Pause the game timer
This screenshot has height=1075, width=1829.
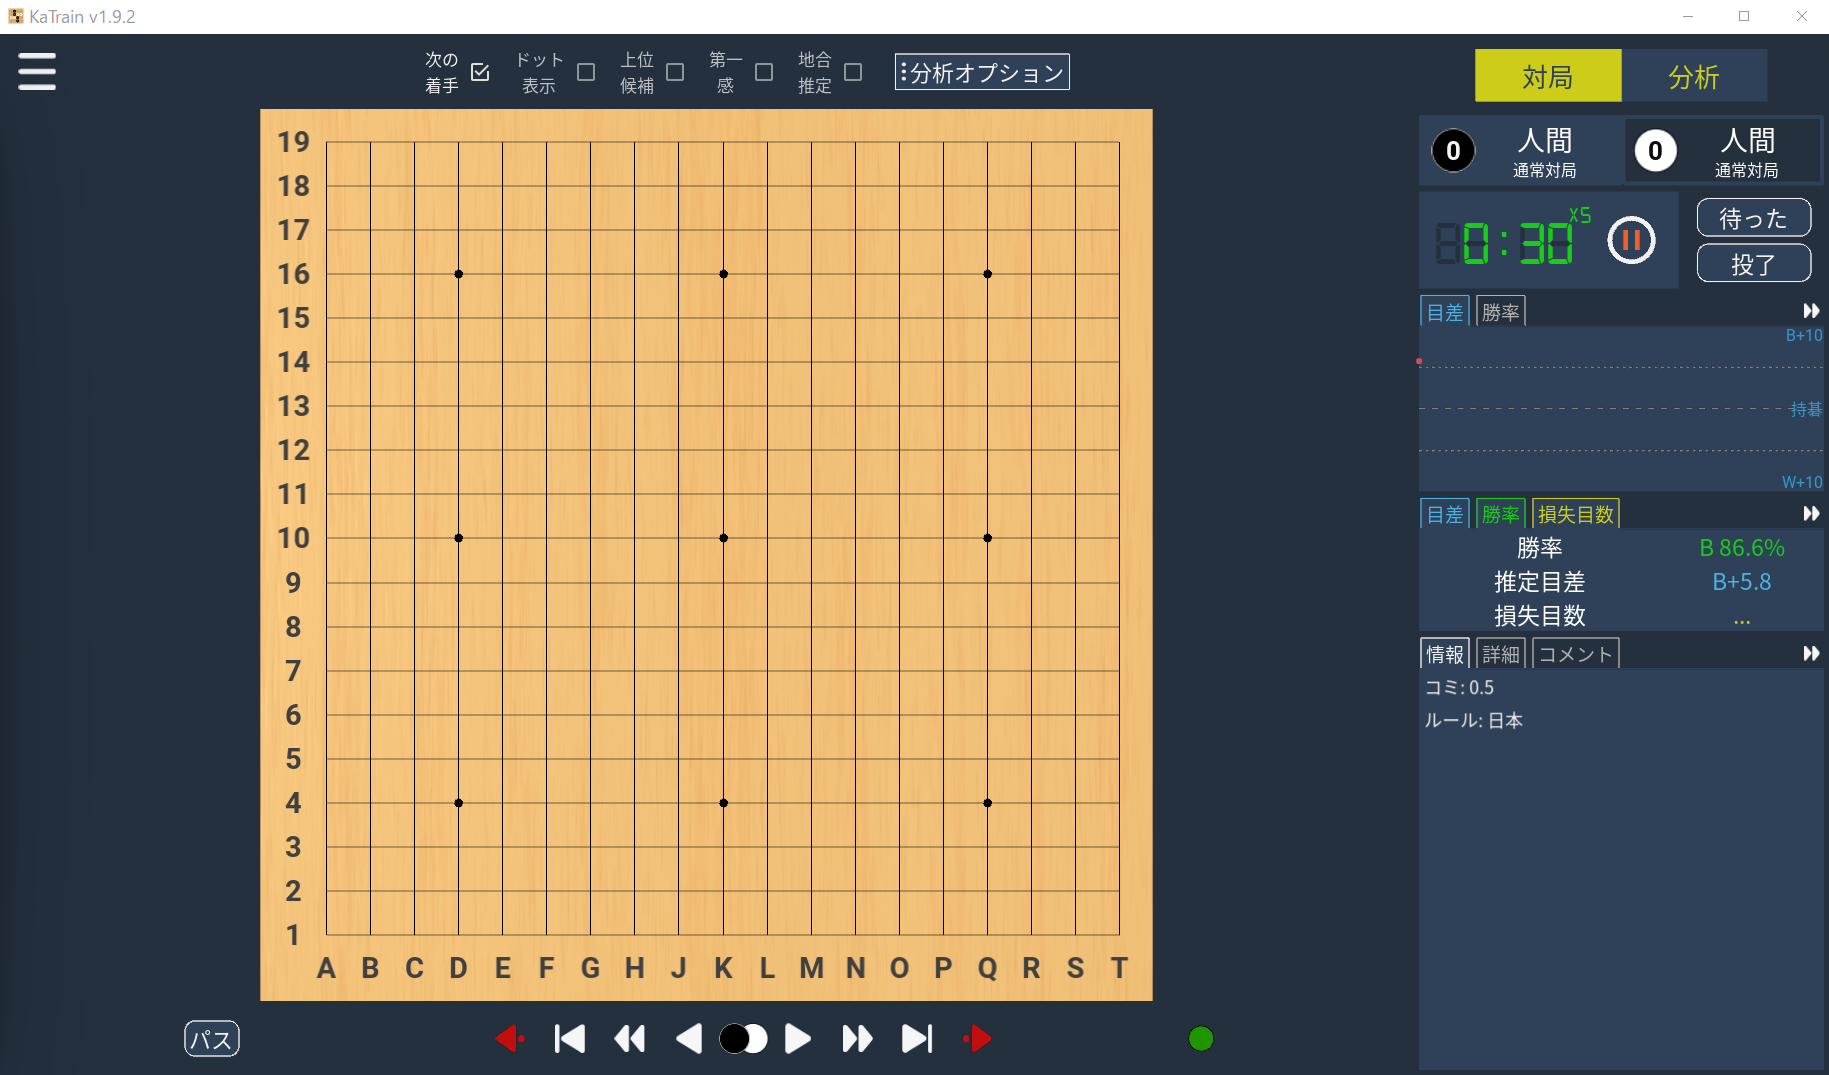(1631, 240)
